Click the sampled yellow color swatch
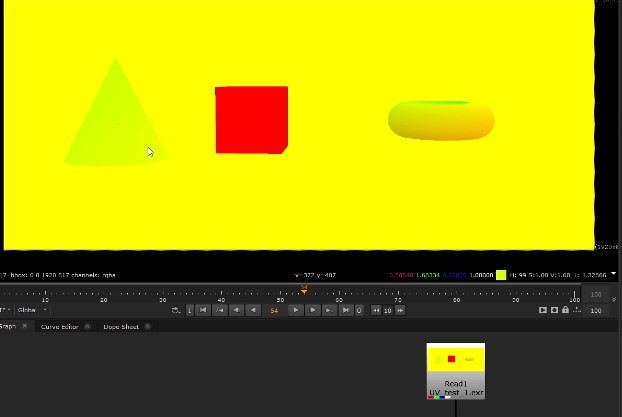Screen dimensions: 622x417 (x=501, y=275)
